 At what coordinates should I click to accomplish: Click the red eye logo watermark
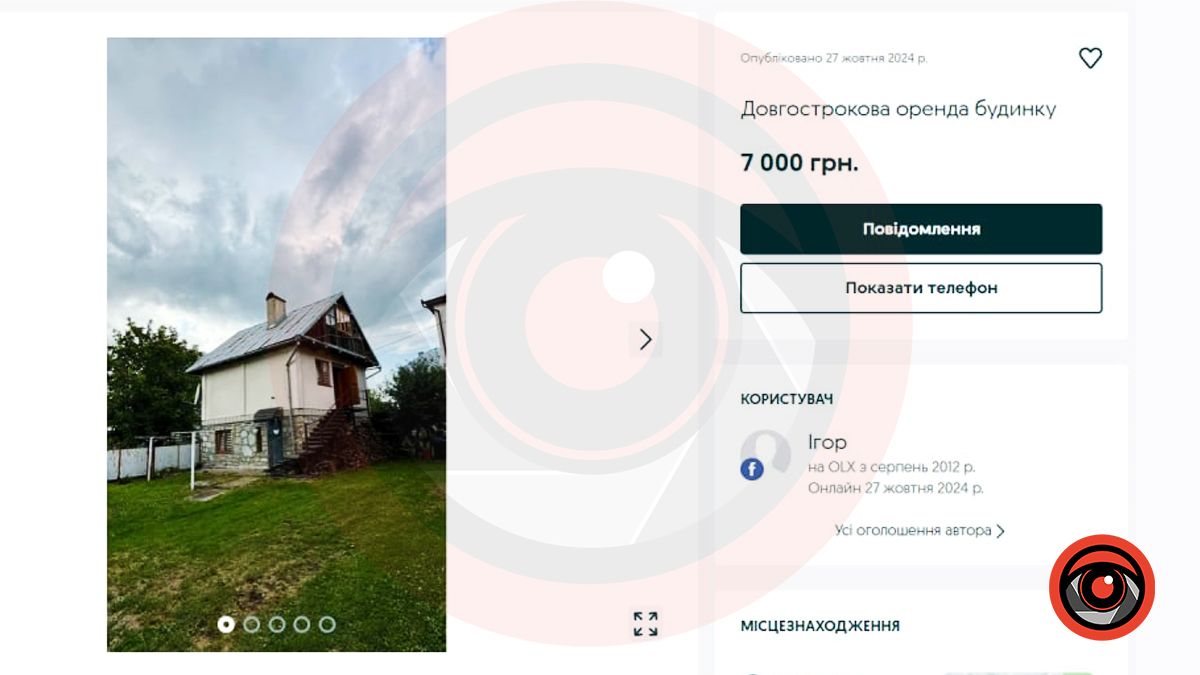[x=1102, y=587]
